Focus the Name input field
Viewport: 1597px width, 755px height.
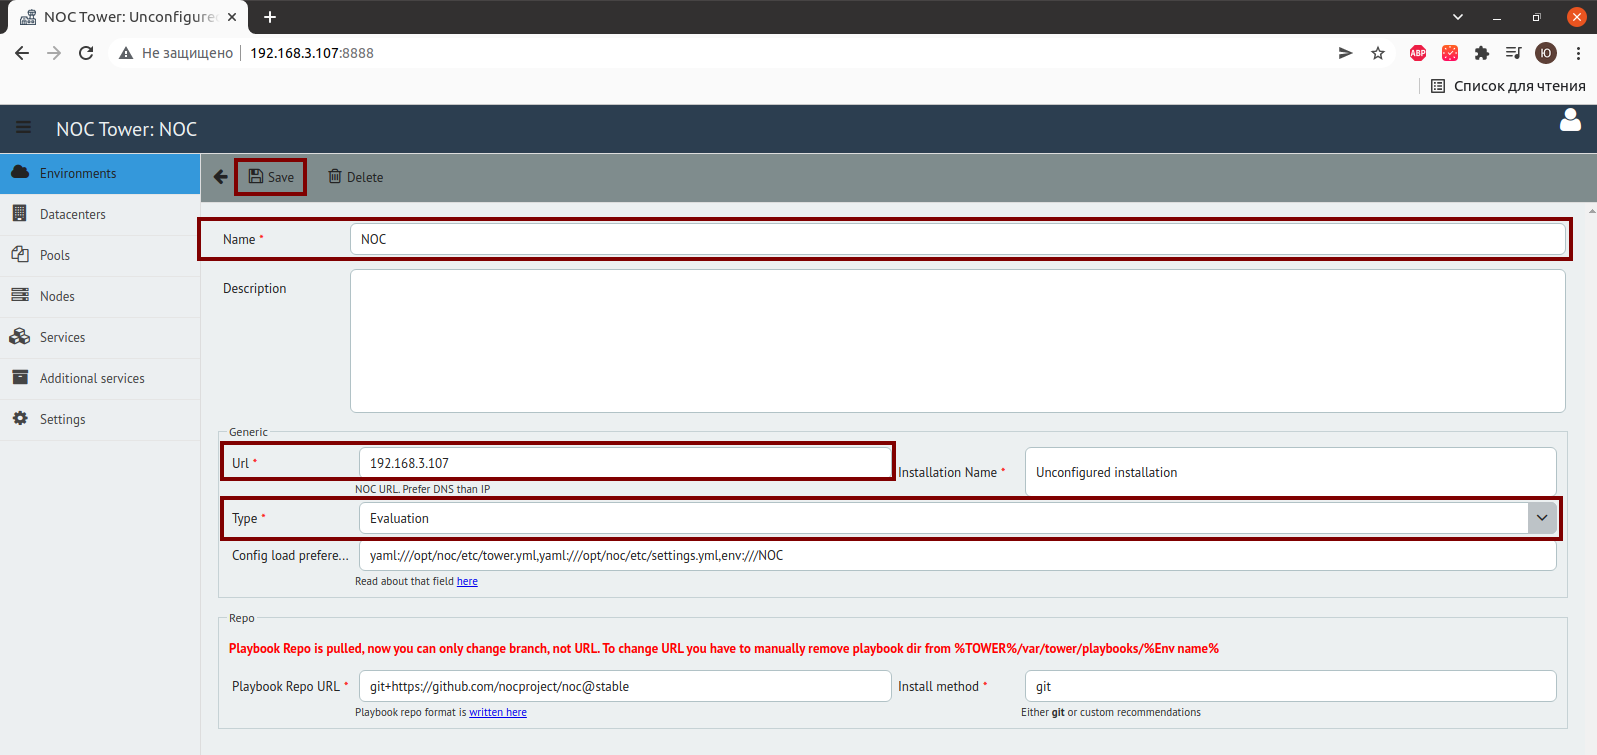point(957,239)
